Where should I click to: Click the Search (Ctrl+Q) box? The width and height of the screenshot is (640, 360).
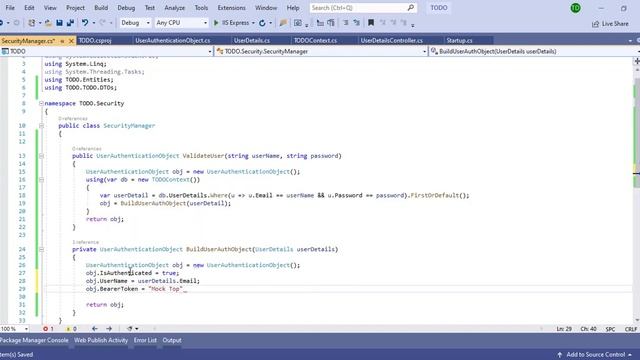(363, 8)
